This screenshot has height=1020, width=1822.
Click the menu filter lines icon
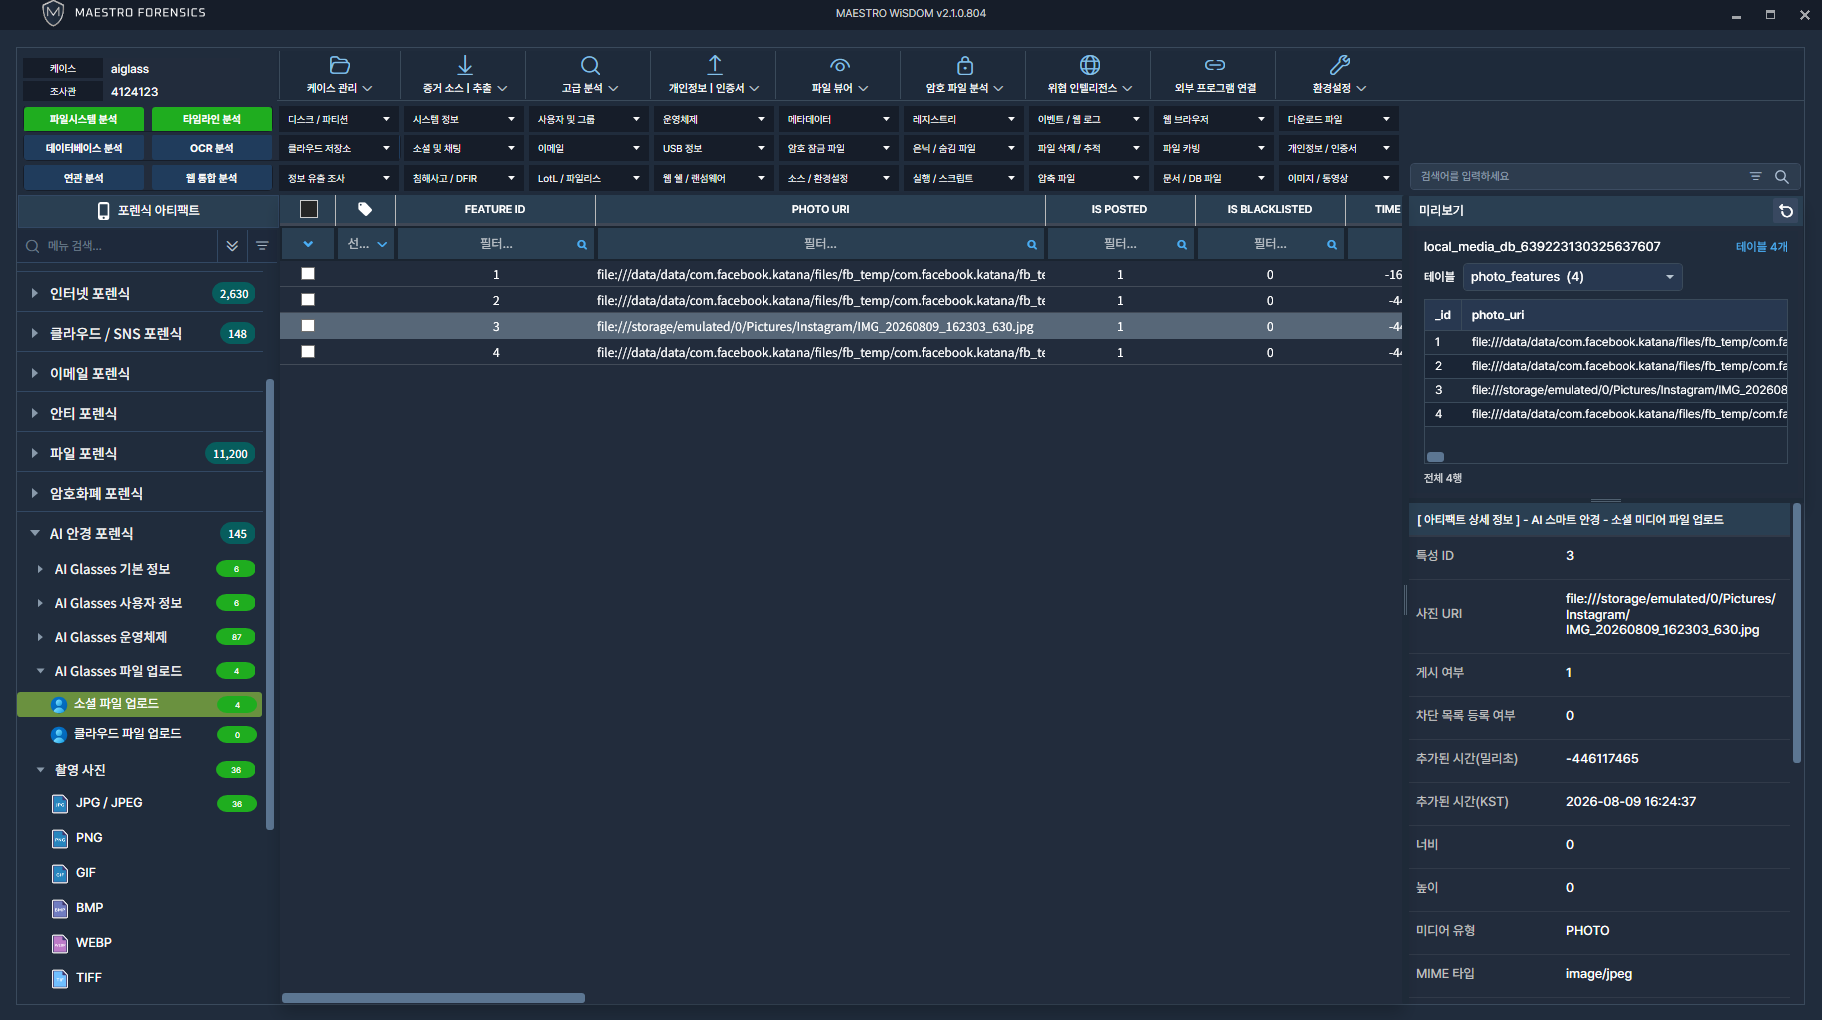(x=262, y=246)
